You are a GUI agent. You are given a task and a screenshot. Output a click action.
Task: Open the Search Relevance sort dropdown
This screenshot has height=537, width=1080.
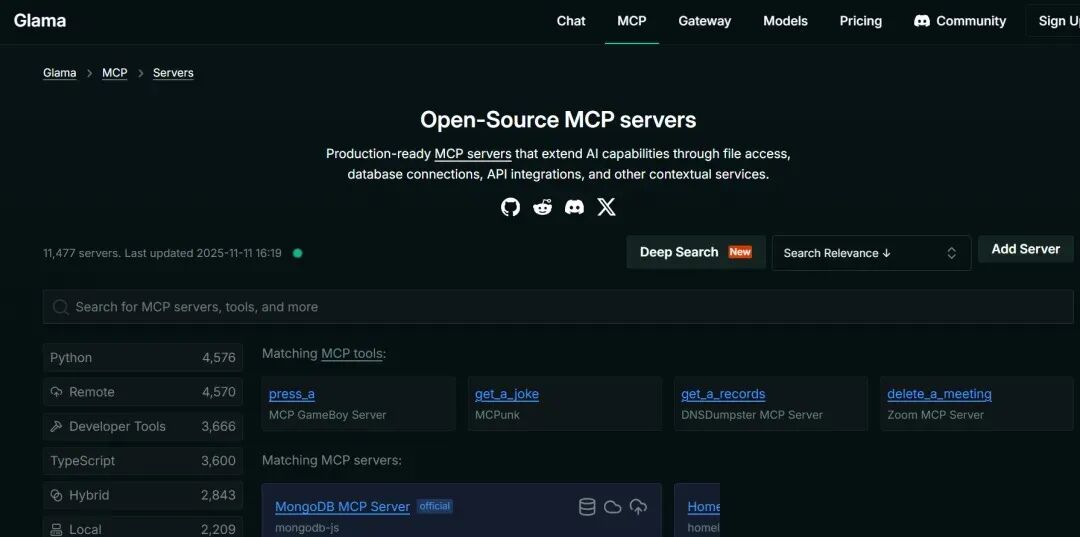coord(871,253)
